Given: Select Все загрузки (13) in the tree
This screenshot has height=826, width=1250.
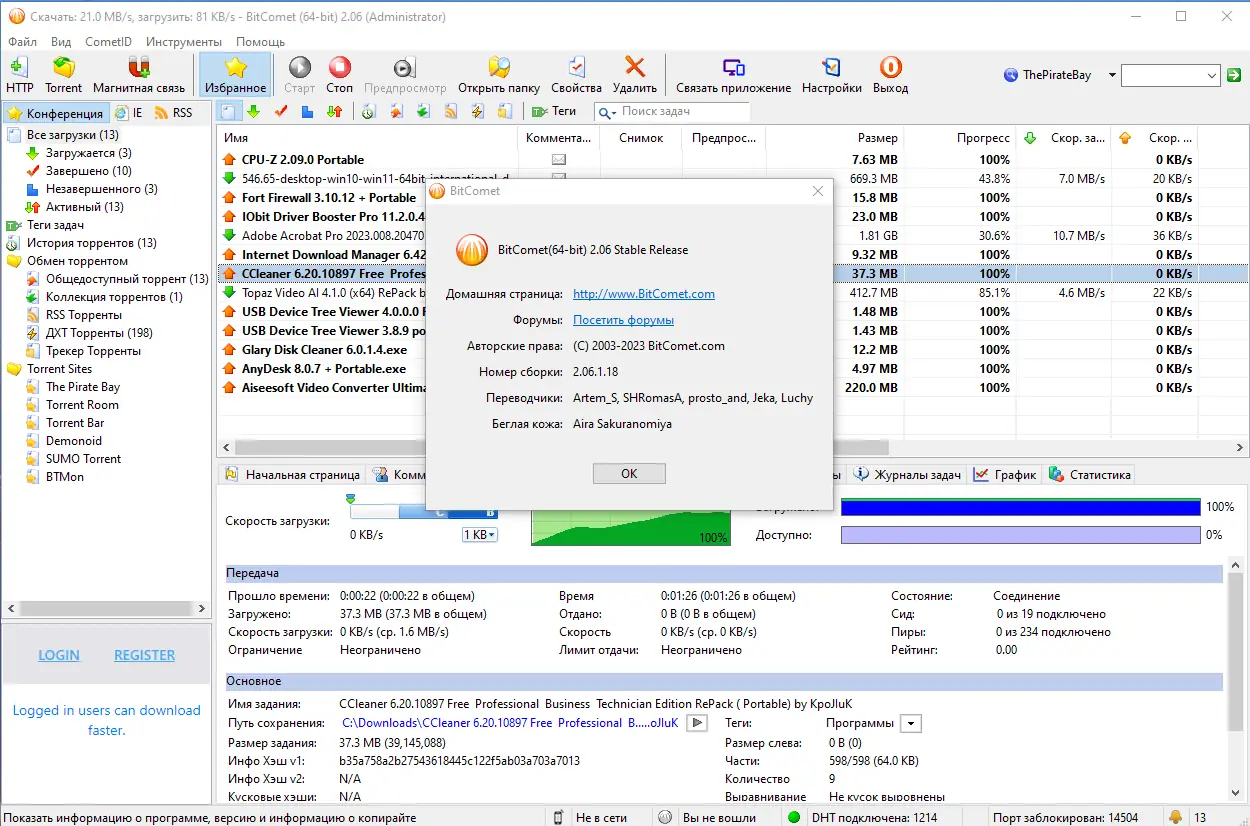Looking at the screenshot, I should point(72,135).
